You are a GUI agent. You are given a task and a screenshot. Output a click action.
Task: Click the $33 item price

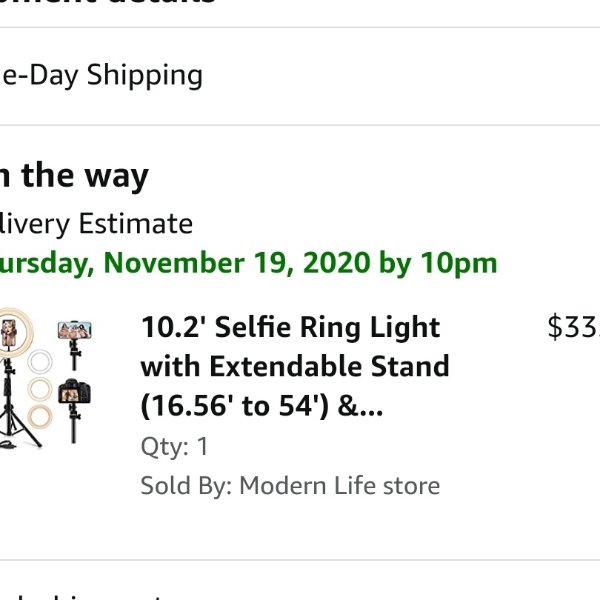point(574,327)
